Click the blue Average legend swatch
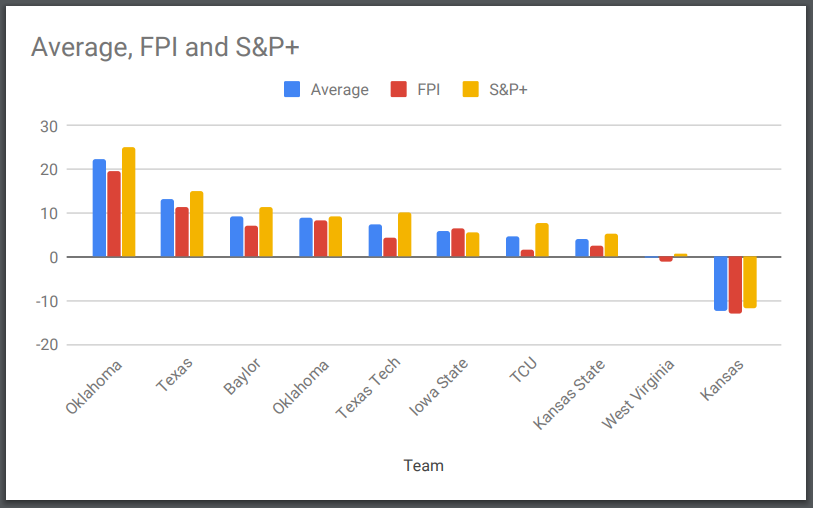The image size is (813, 508). (x=293, y=89)
